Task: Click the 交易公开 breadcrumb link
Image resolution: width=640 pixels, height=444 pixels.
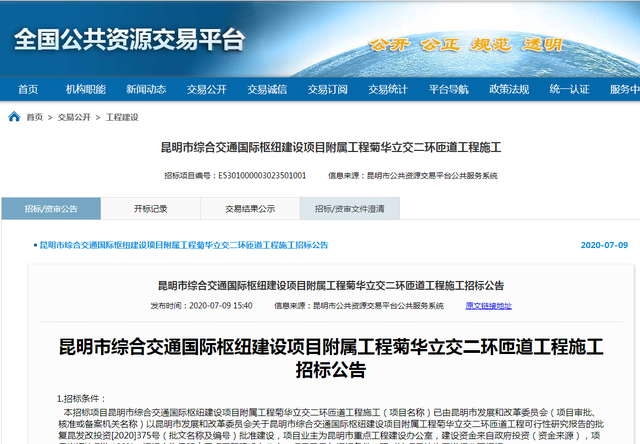Action: point(74,117)
